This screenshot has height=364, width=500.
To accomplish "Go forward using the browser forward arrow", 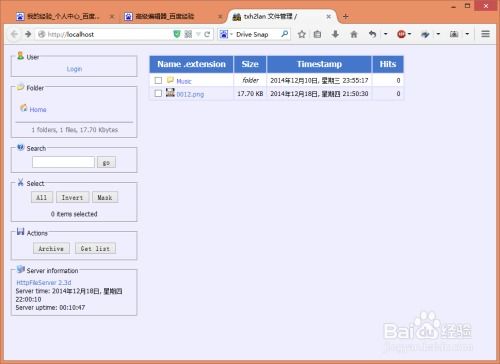I will click(x=28, y=34).
